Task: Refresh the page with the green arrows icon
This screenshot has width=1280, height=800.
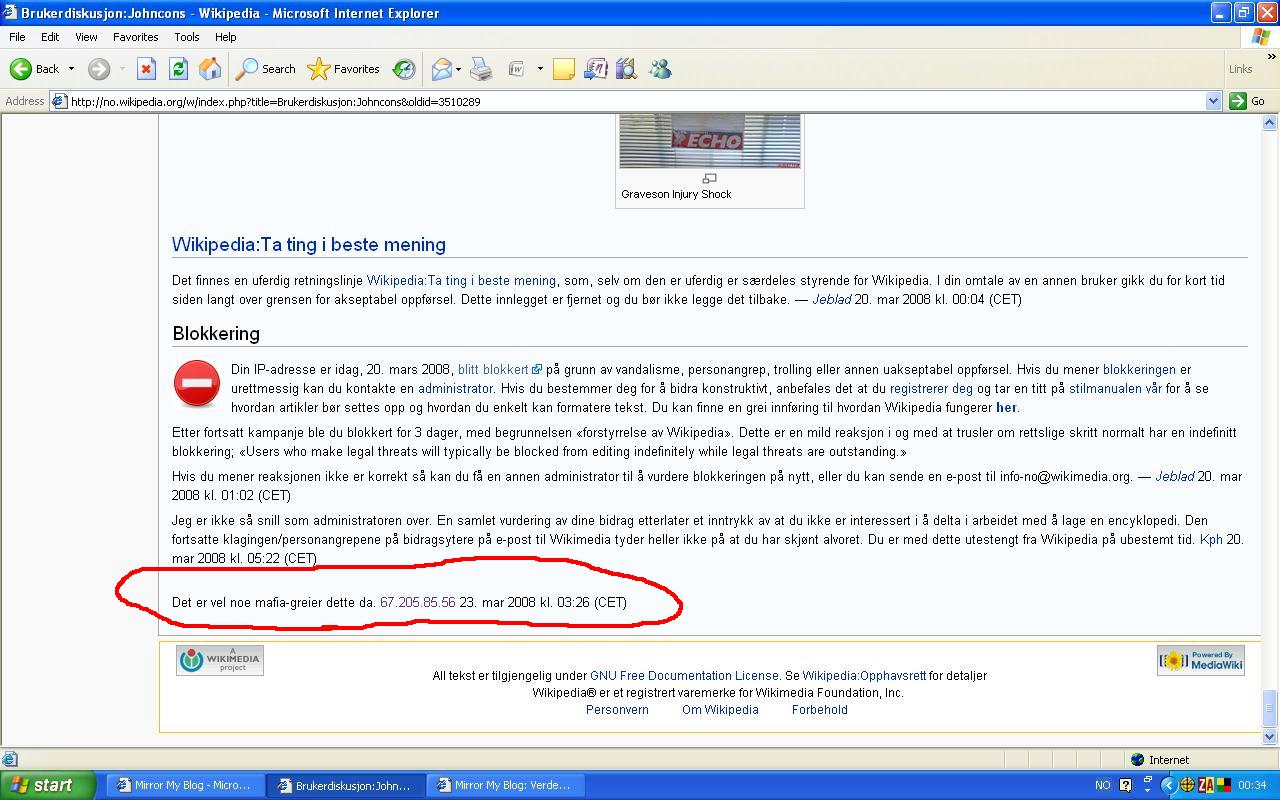Action: click(x=178, y=69)
